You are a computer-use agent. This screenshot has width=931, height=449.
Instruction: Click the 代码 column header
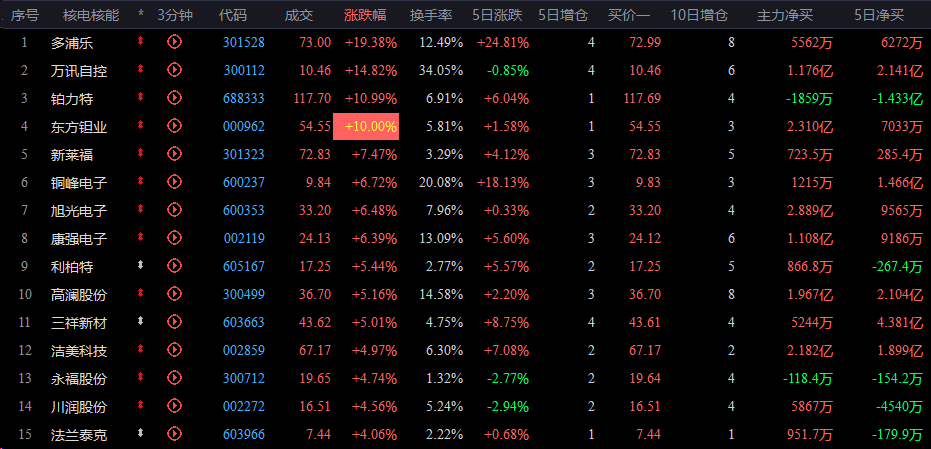pos(233,15)
